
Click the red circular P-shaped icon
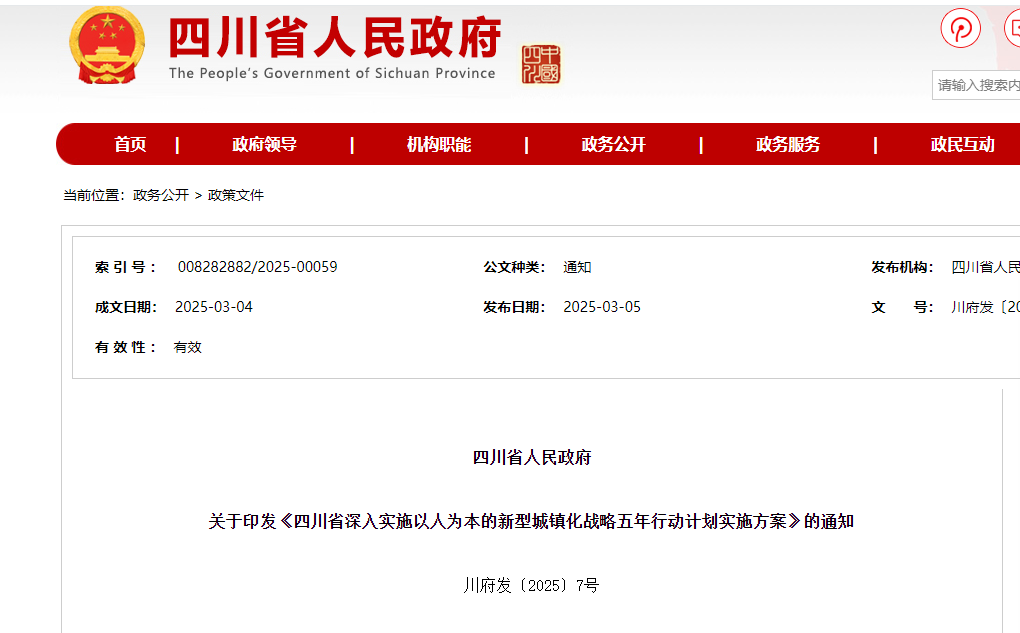click(x=960, y=28)
